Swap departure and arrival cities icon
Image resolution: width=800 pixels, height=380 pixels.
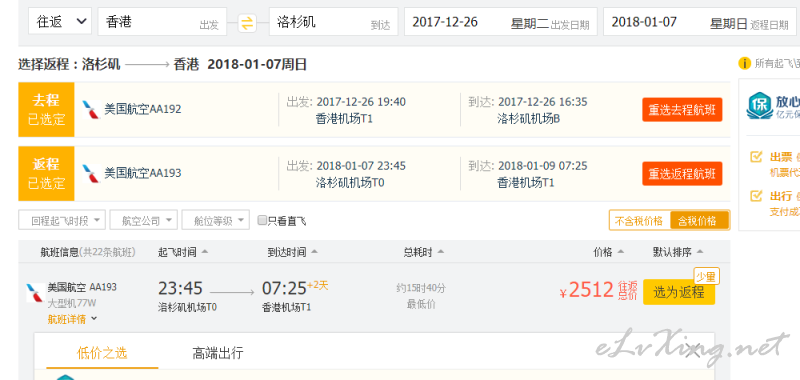(x=247, y=23)
